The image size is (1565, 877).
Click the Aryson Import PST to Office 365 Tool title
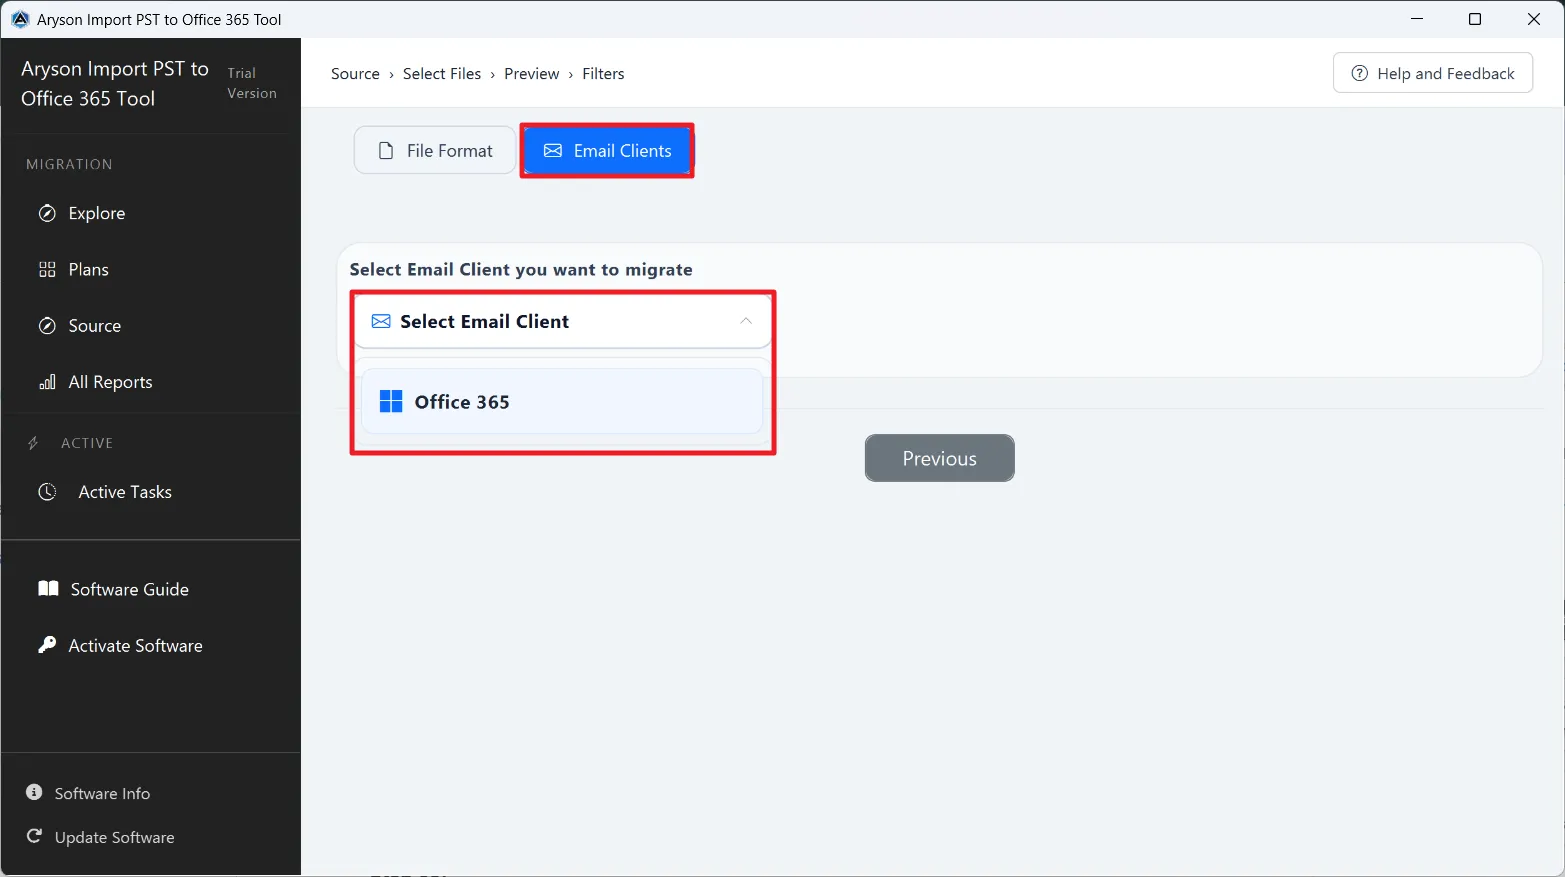115,83
